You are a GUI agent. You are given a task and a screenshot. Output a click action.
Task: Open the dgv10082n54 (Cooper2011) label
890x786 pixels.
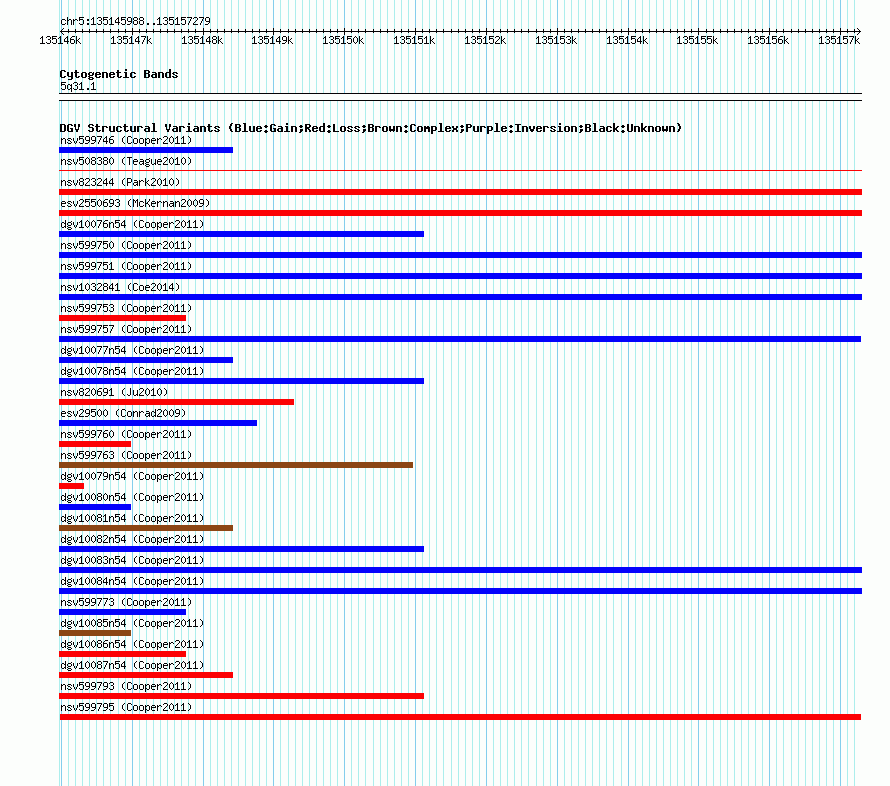[x=132, y=539]
